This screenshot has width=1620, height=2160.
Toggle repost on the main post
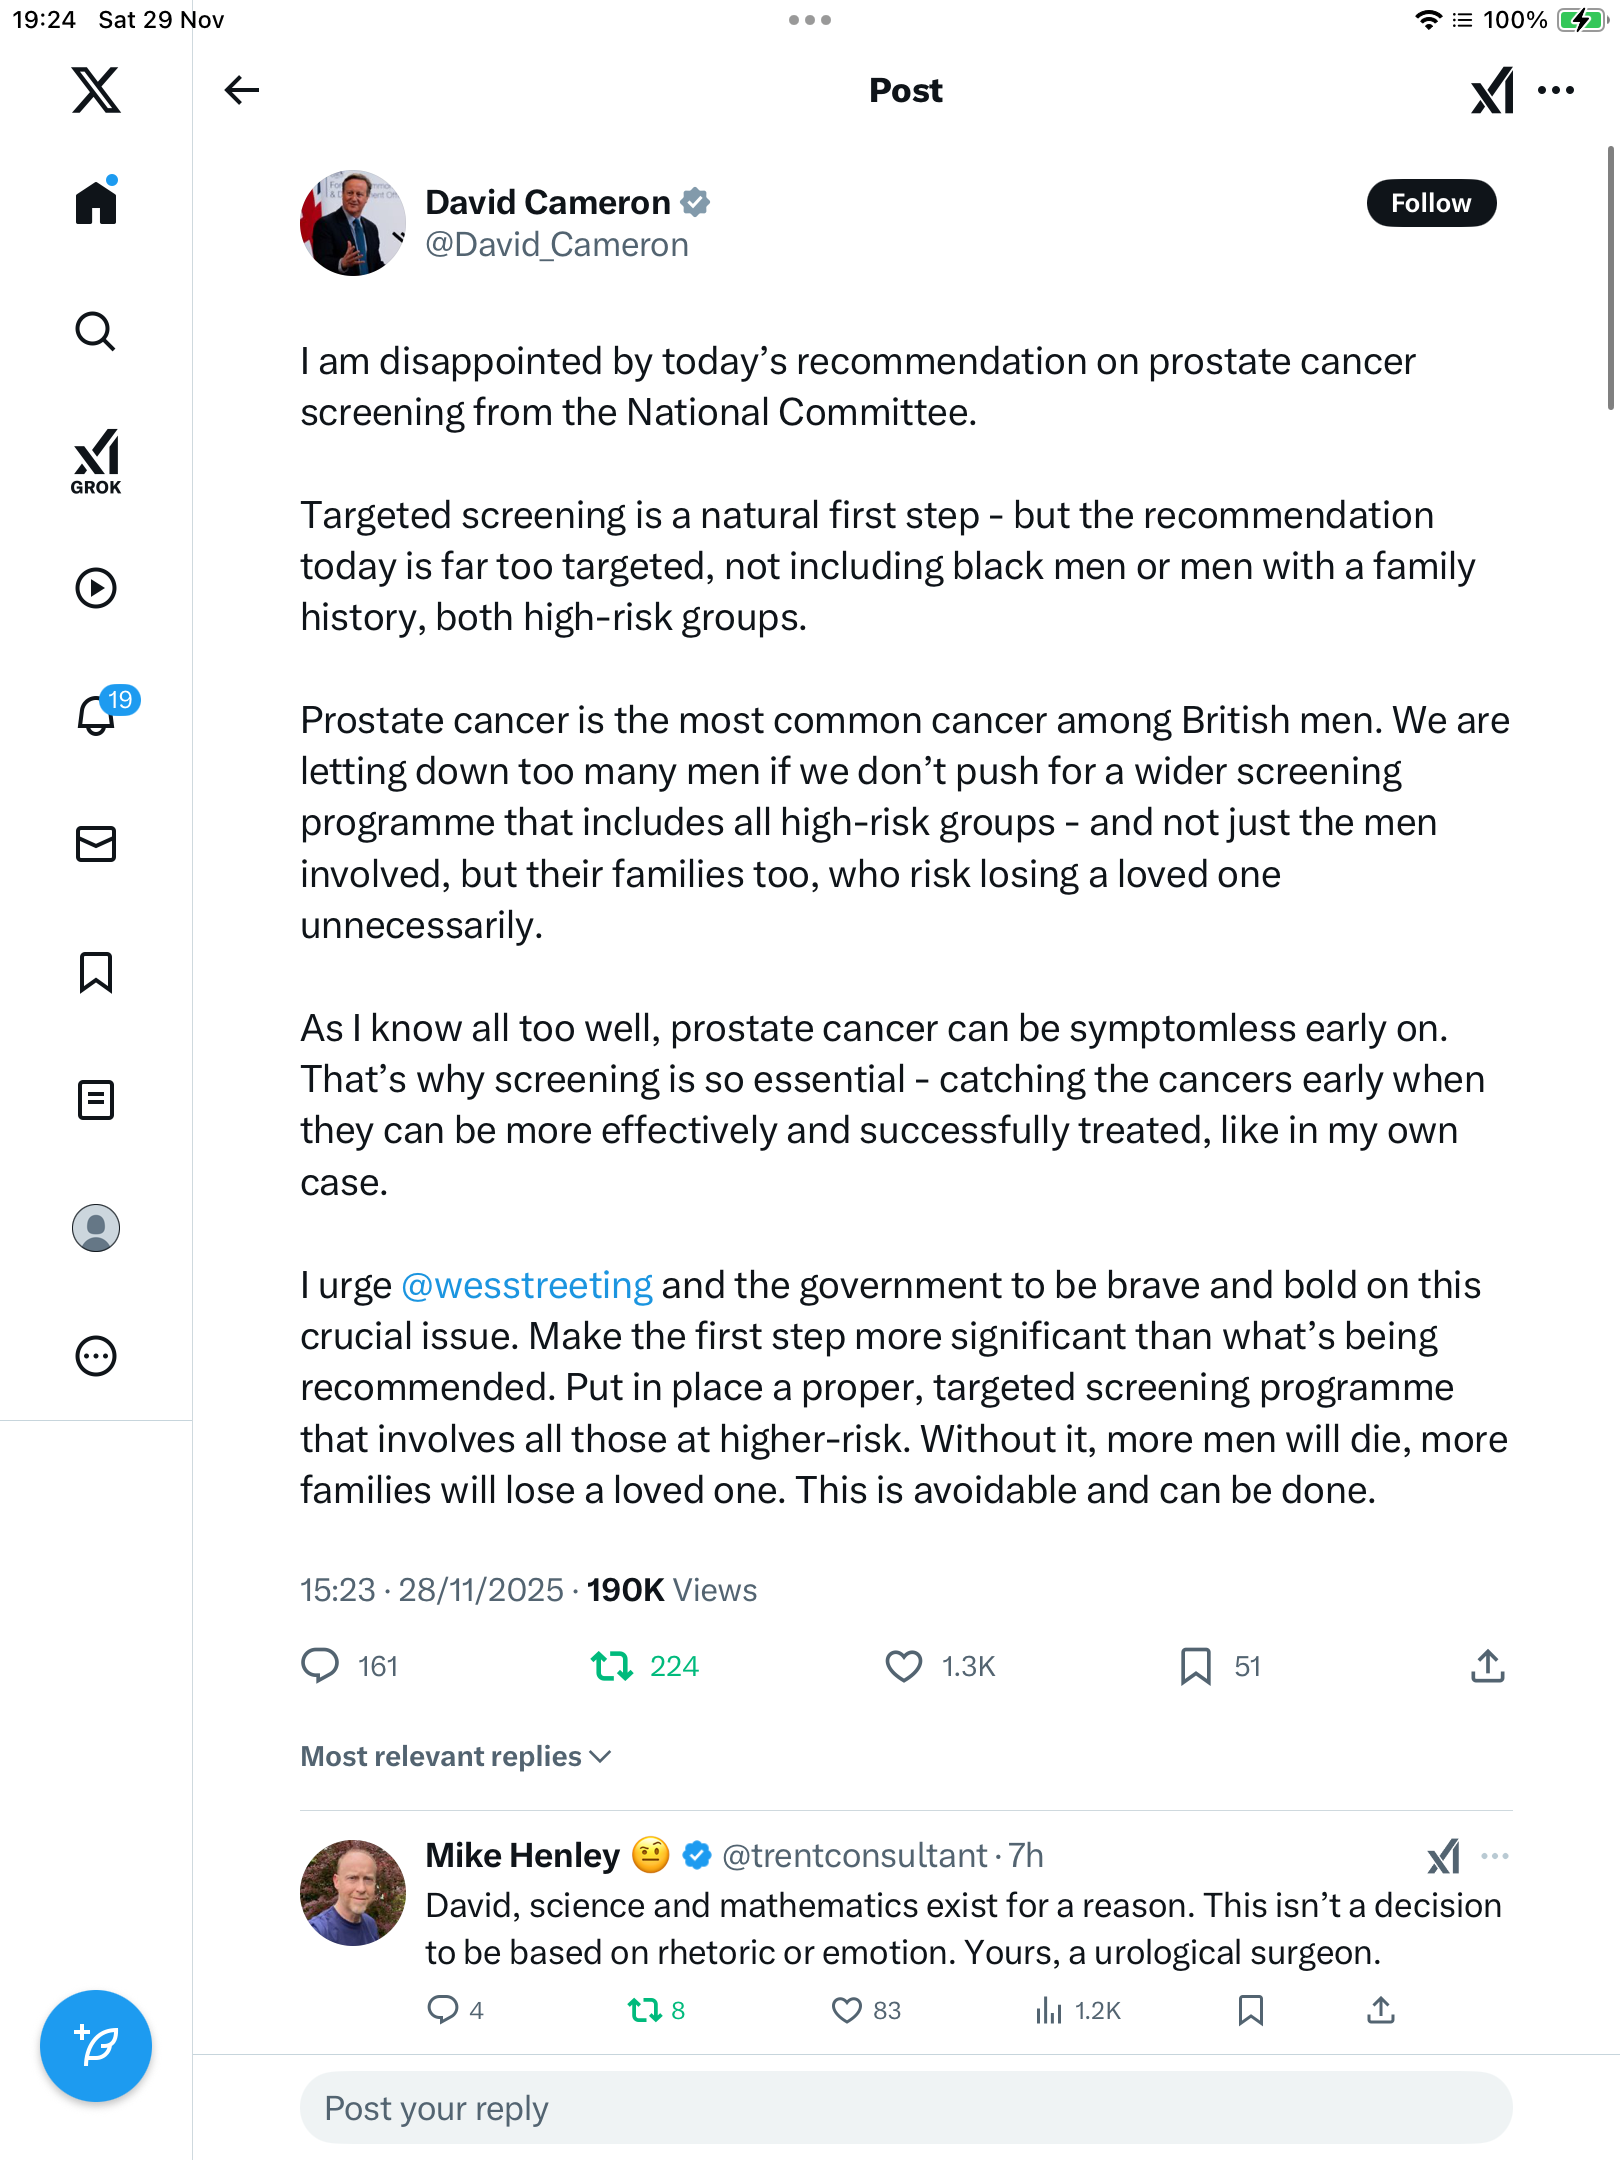coord(612,1666)
